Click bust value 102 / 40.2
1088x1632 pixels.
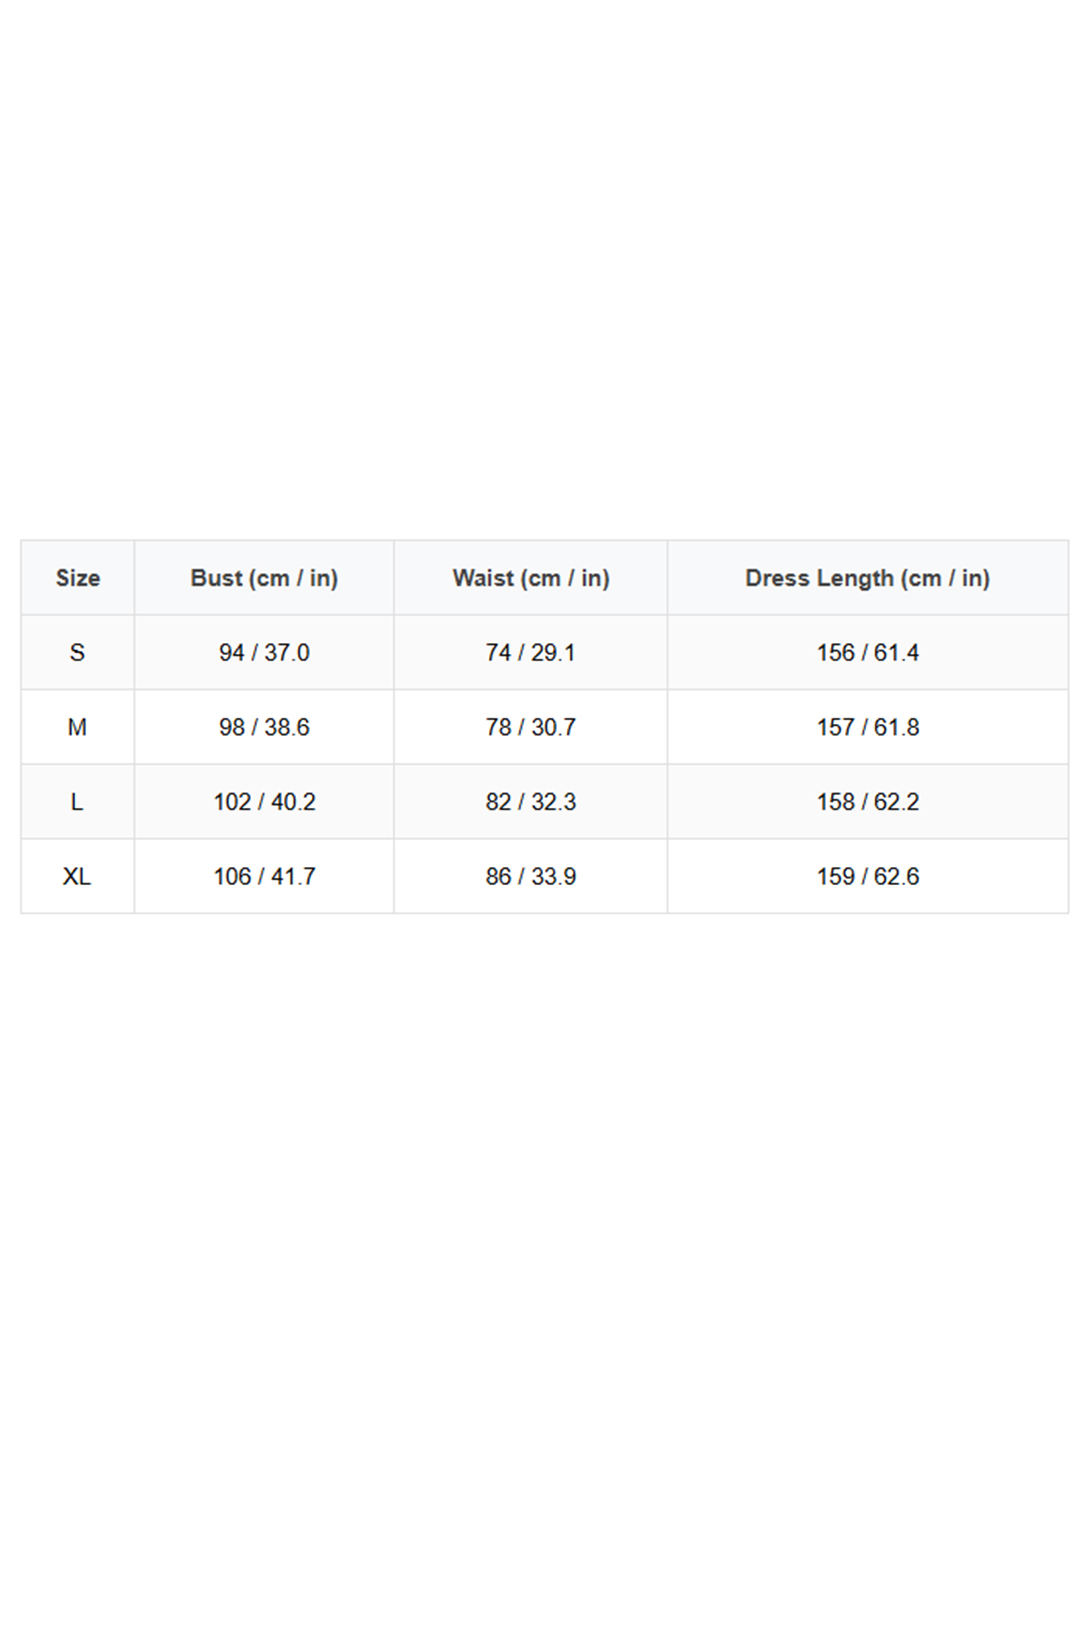[264, 802]
